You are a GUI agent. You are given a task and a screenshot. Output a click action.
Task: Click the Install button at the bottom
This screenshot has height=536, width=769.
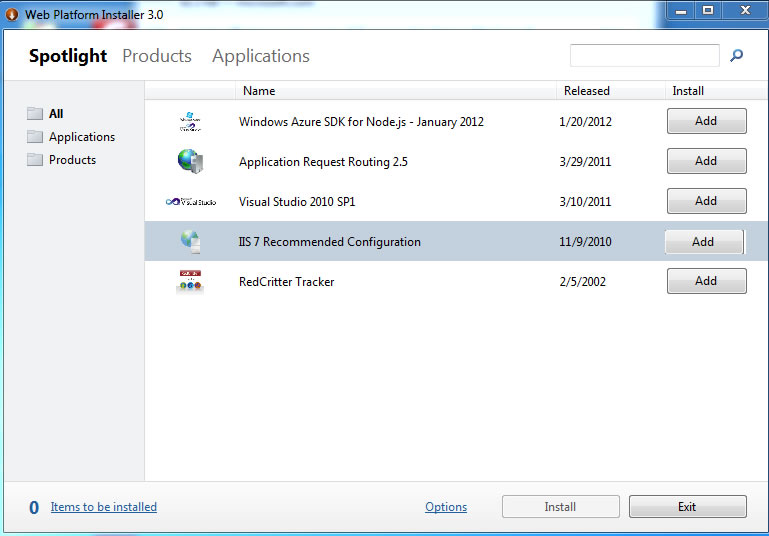(561, 507)
